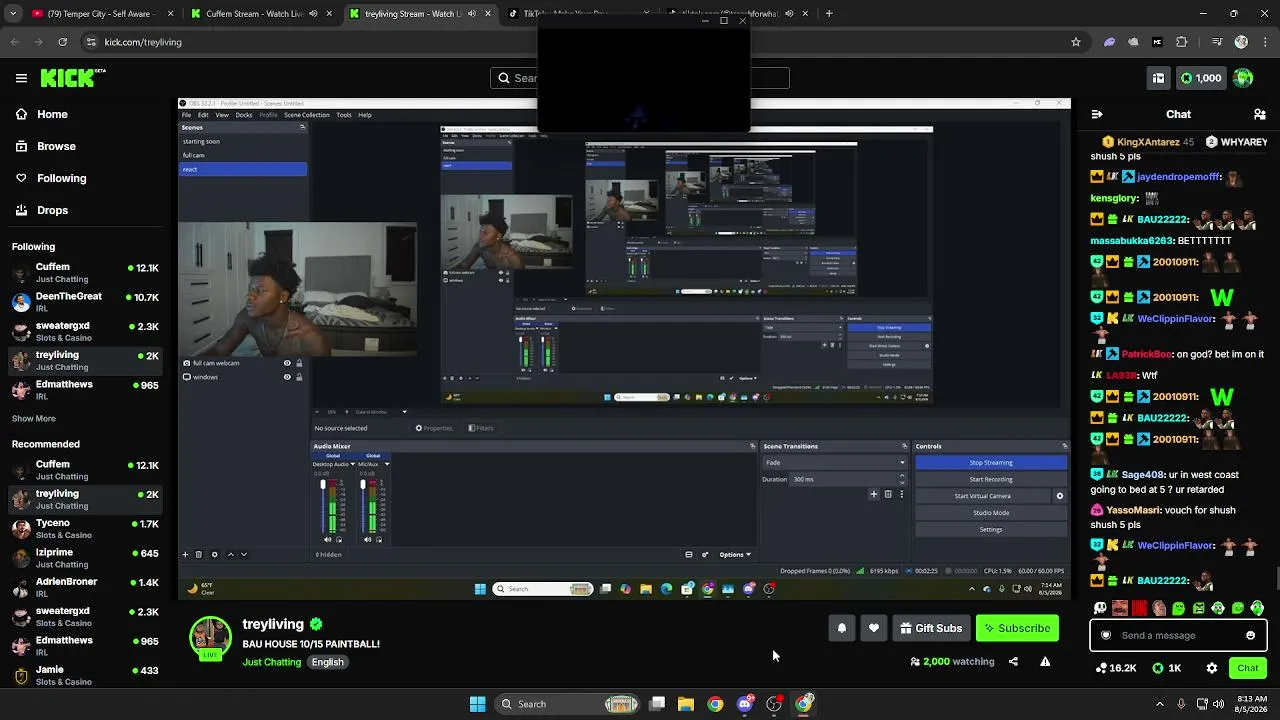Click the shield icon in message box
This screenshot has height=720, width=1280.
1105,635
